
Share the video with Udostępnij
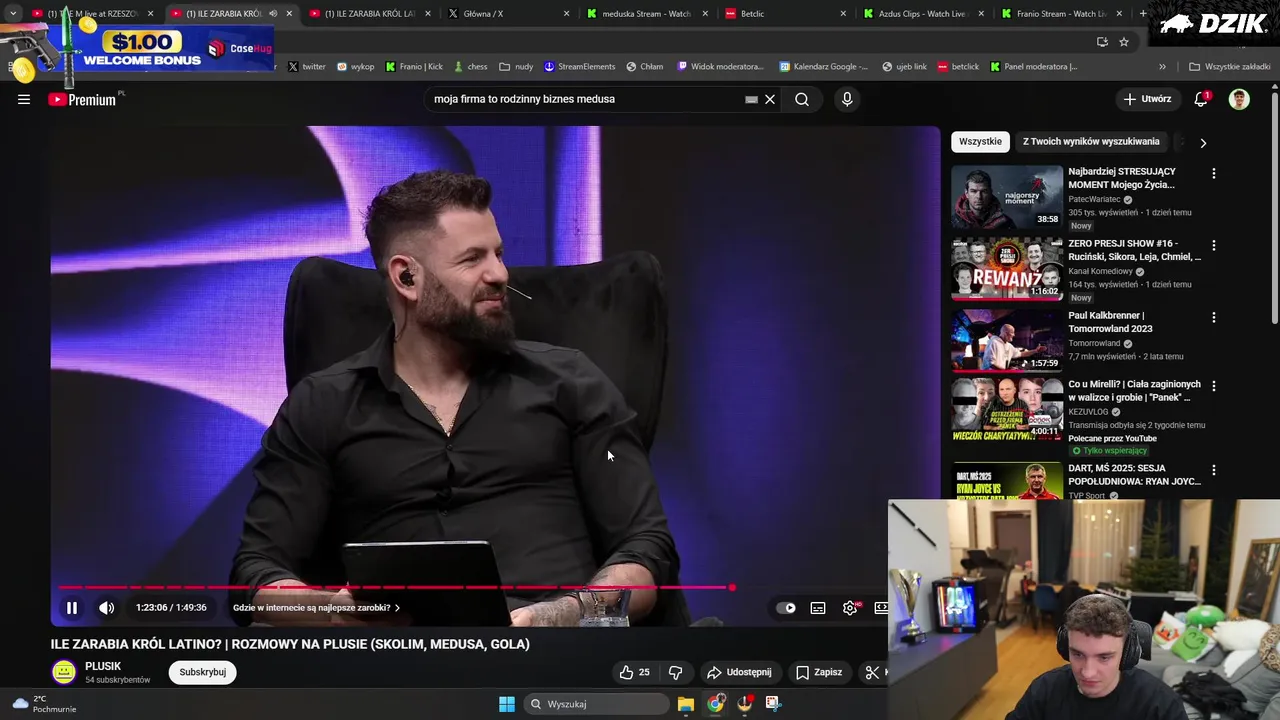[739, 672]
